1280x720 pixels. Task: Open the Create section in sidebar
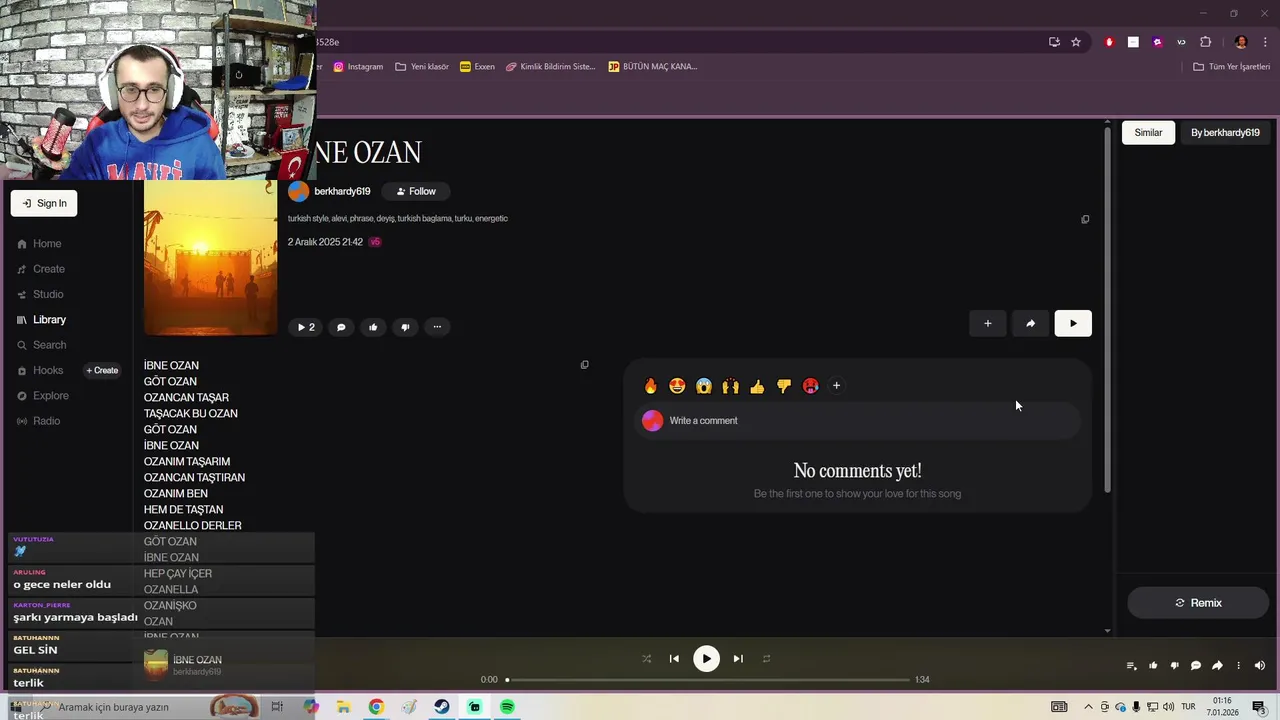(40, 269)
